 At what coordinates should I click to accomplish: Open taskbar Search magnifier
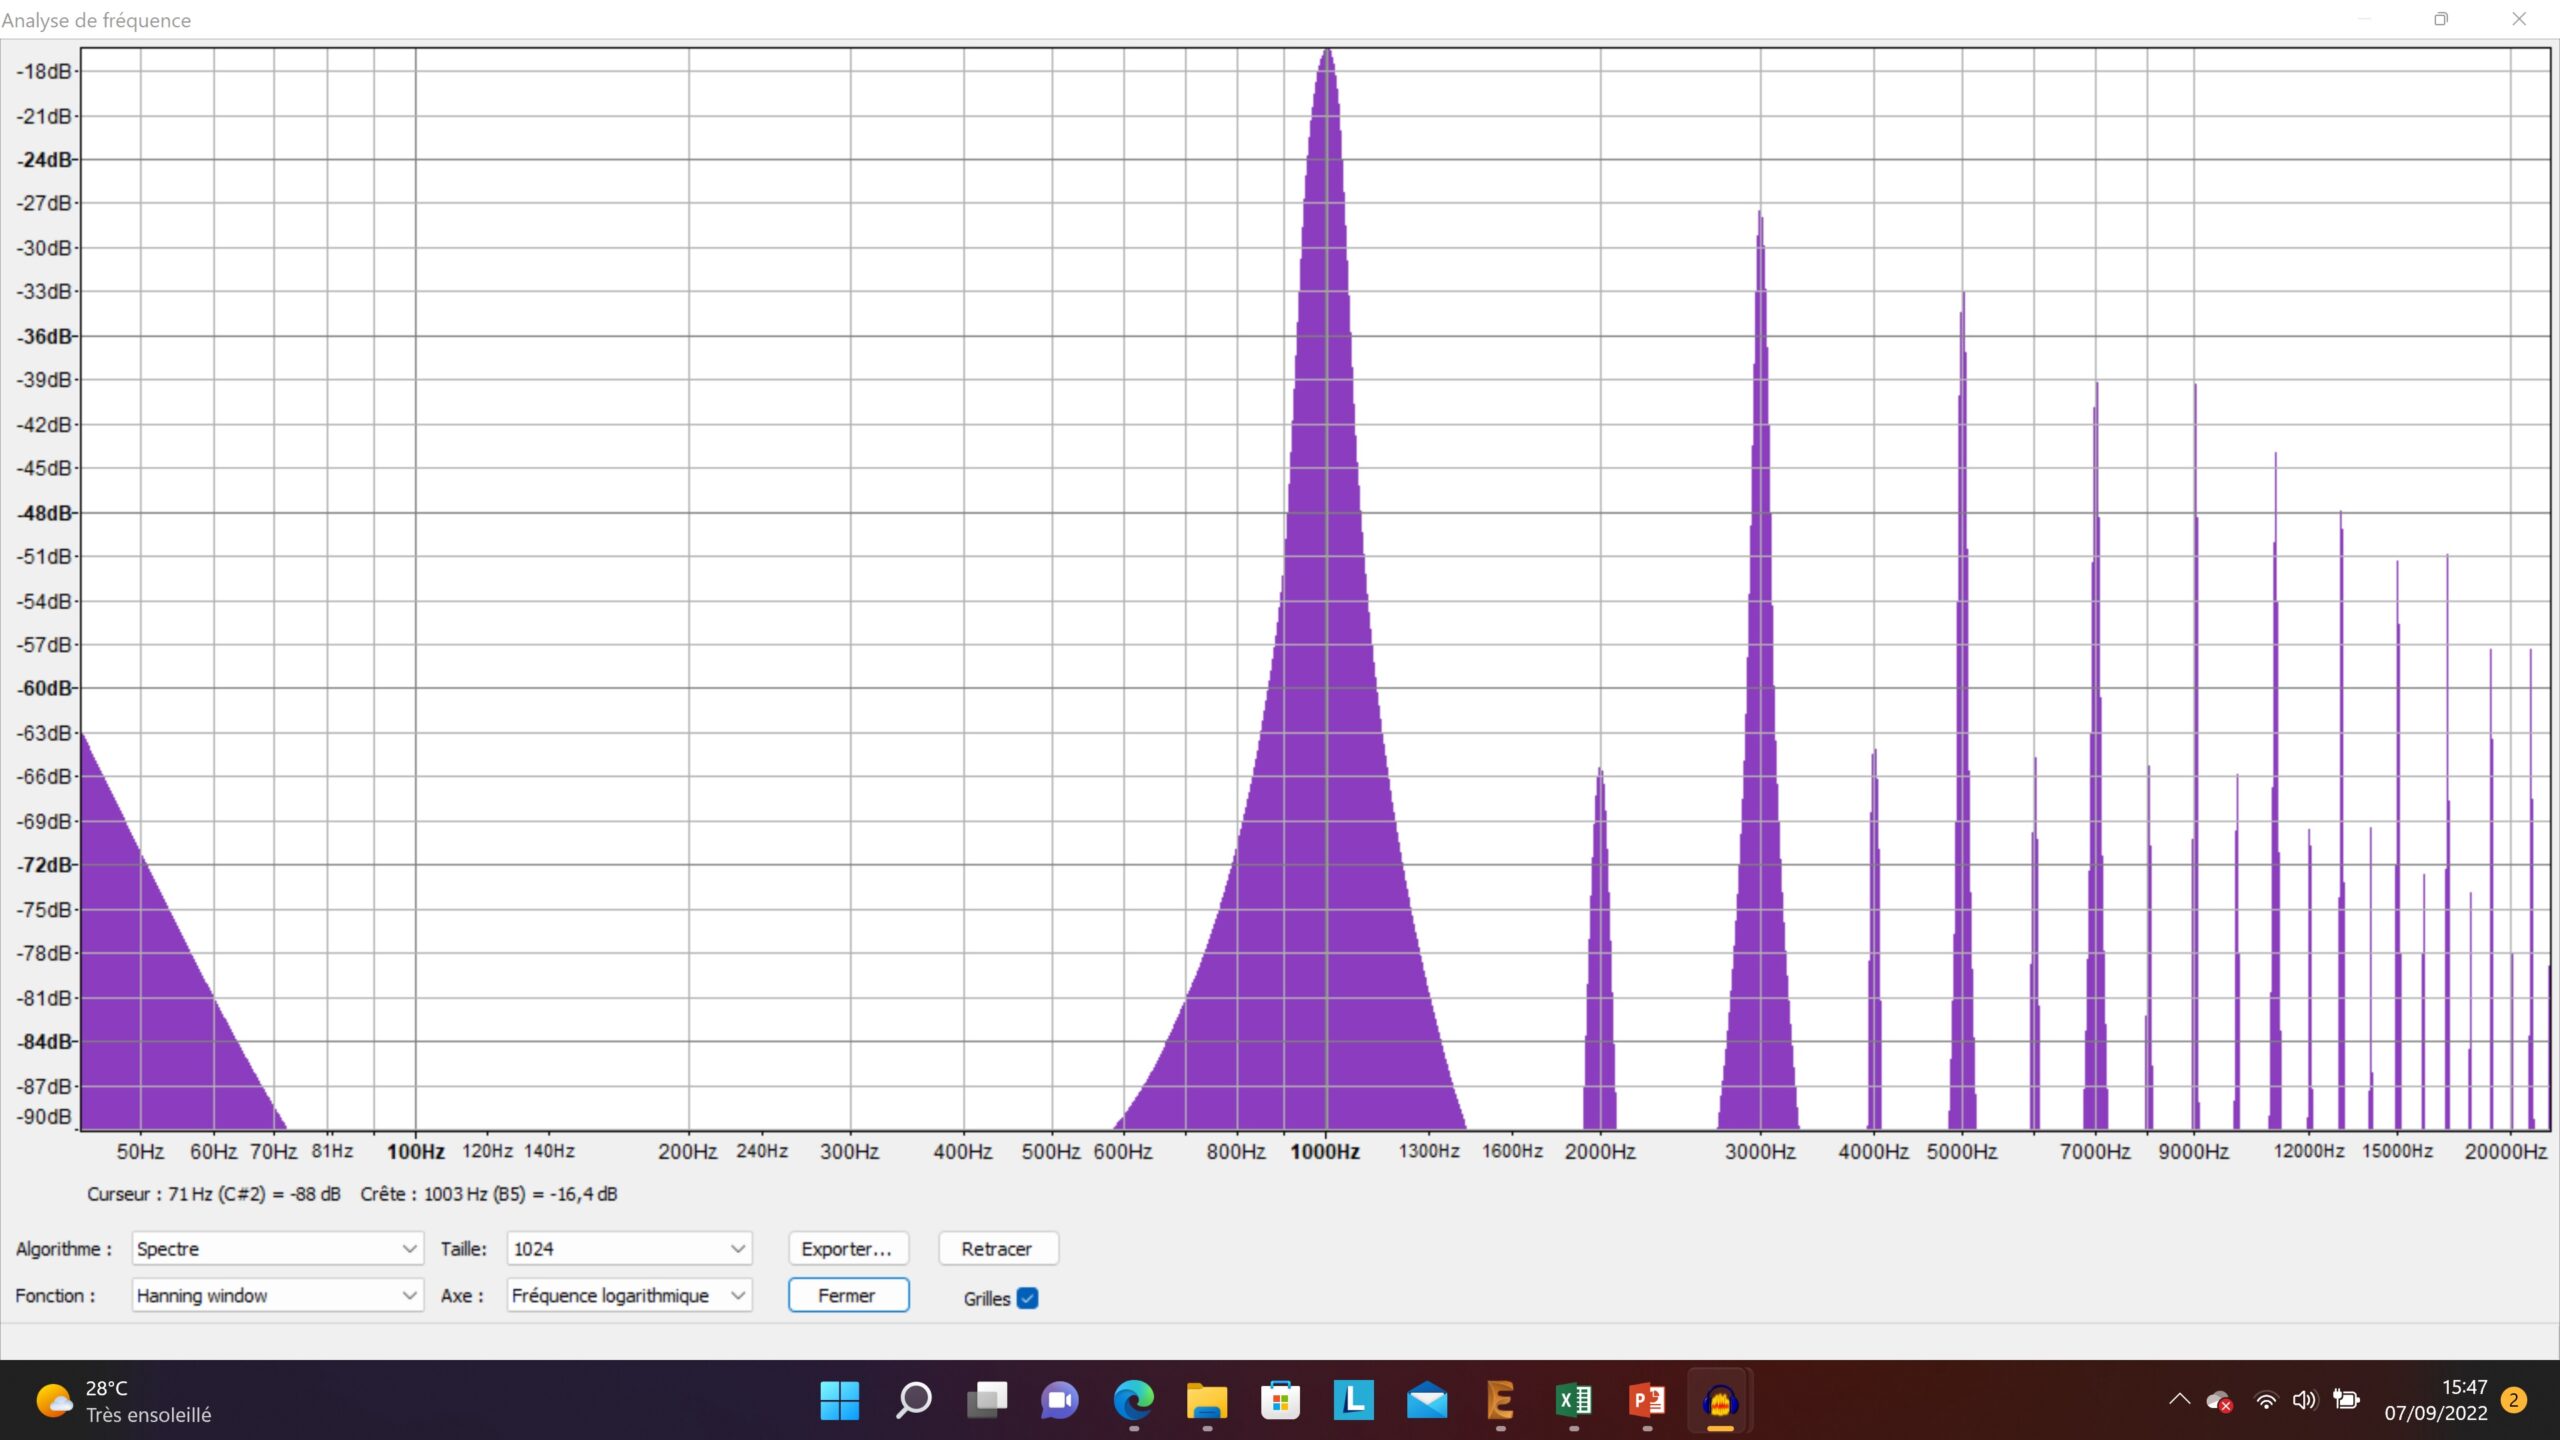point(913,1400)
